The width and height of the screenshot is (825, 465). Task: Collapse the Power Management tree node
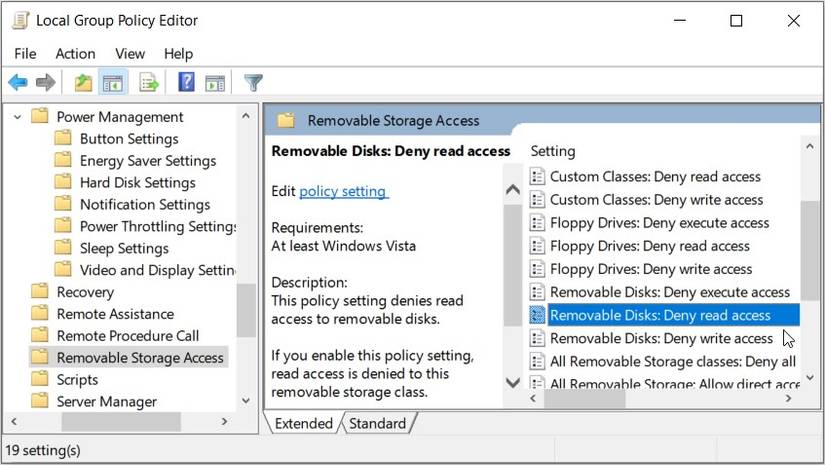tap(17, 117)
